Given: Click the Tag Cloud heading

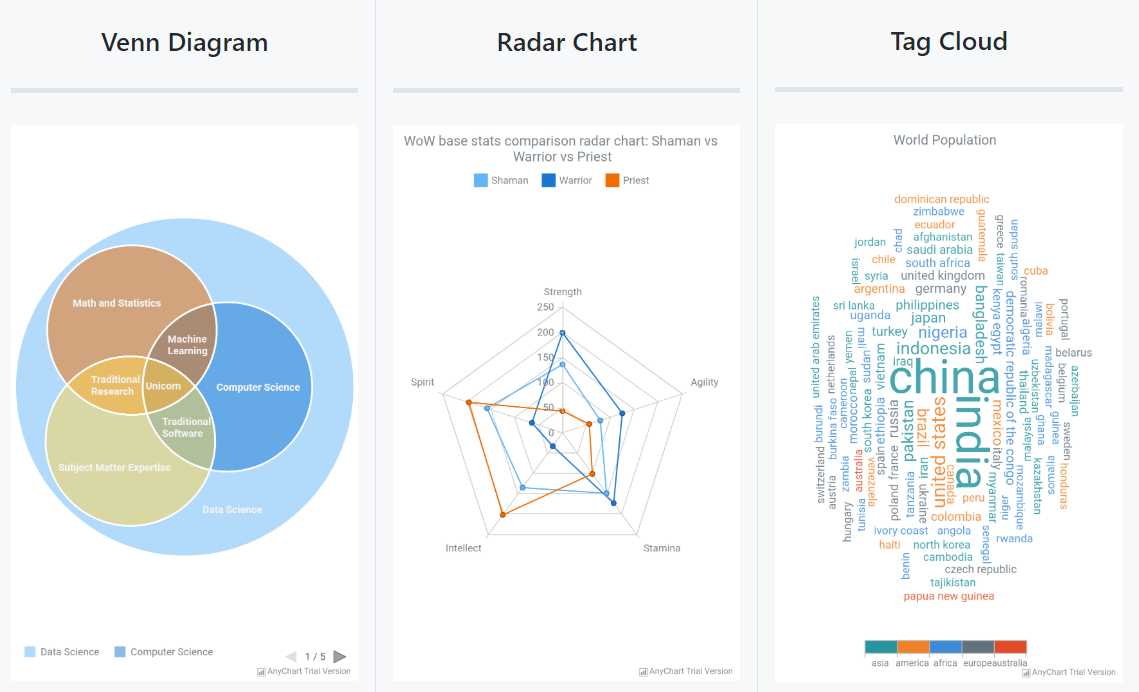Looking at the screenshot, I should [949, 42].
